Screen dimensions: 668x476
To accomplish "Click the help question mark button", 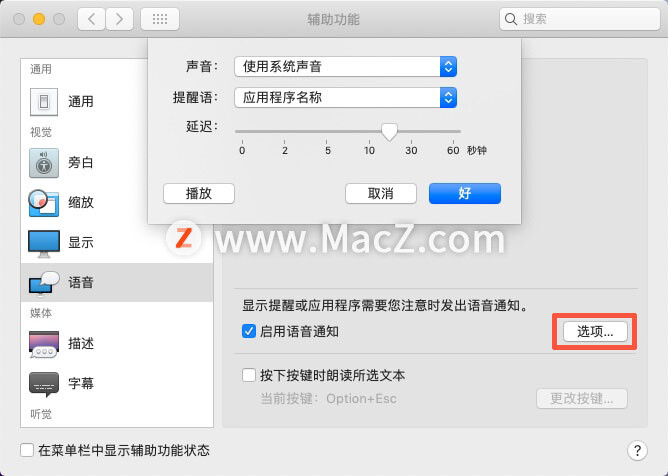I will coord(637,450).
